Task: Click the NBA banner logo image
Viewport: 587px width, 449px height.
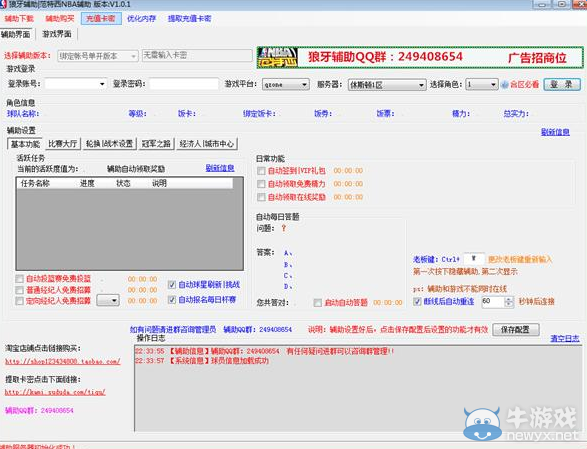Action: pyautogui.click(x=277, y=58)
